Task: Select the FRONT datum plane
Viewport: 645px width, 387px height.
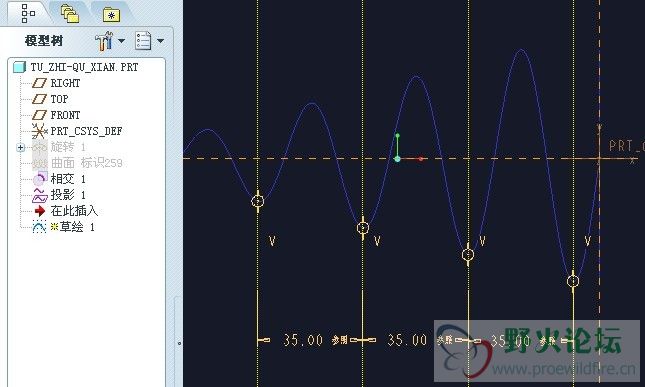Action: coord(56,115)
